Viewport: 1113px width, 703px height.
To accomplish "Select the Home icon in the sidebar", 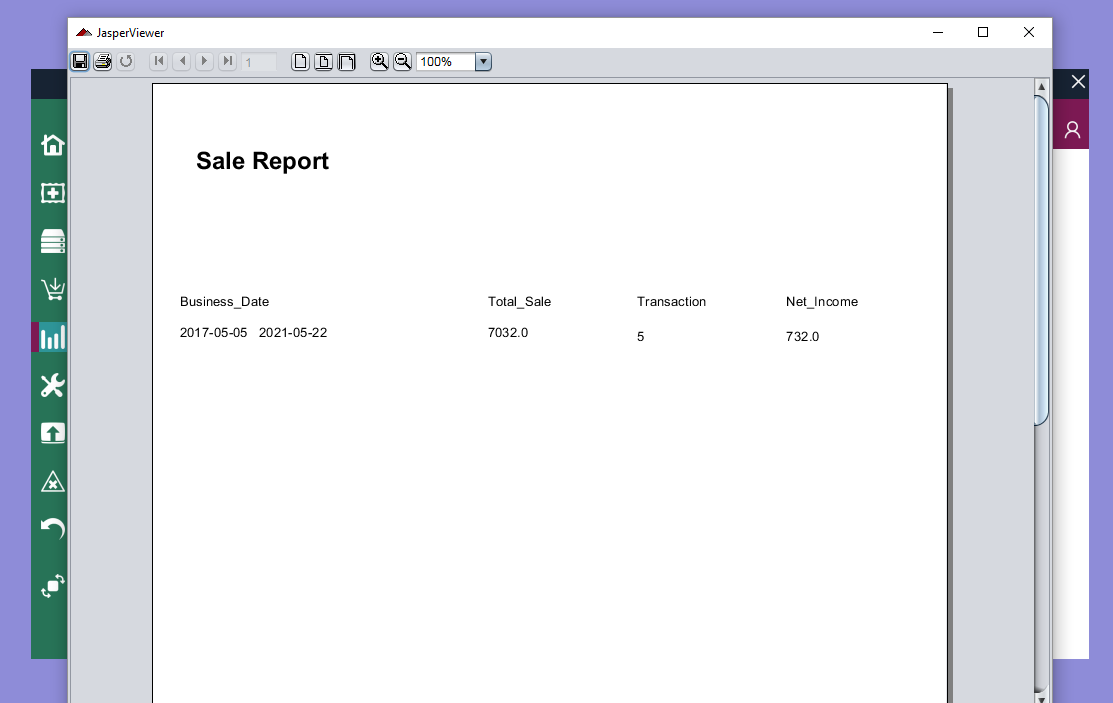I will 50,144.
